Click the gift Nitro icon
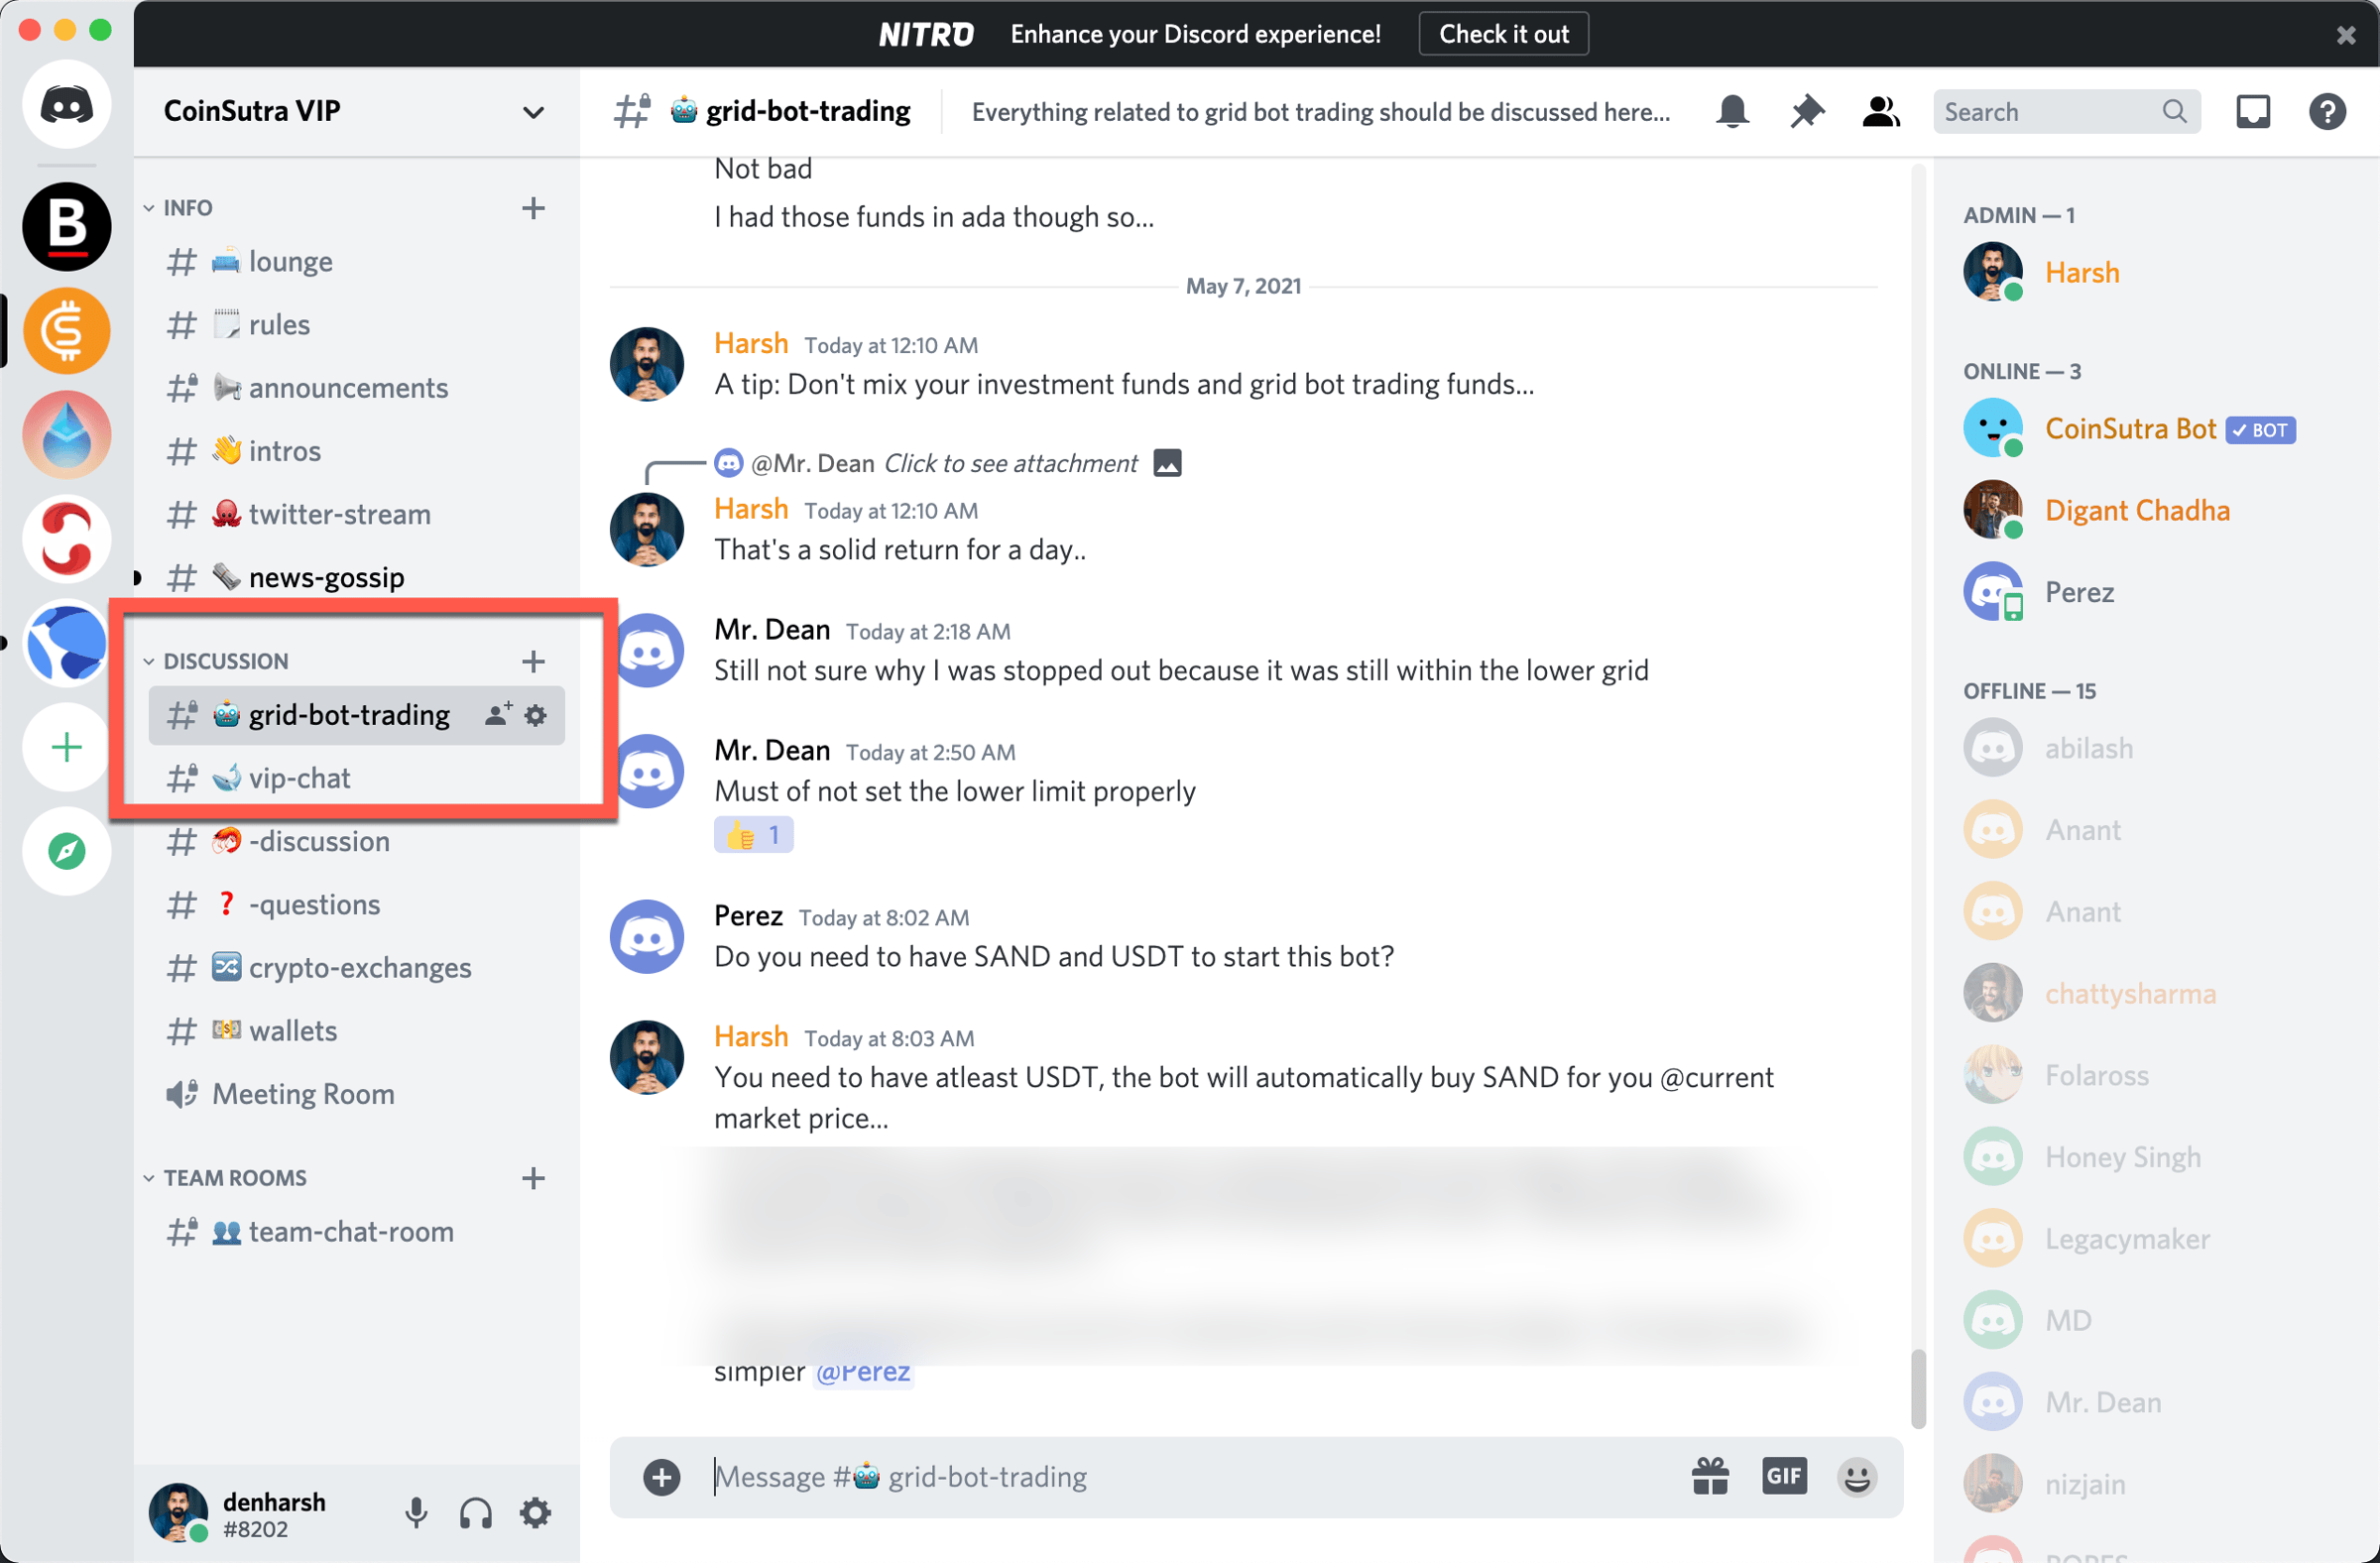This screenshot has height=1563, width=2380. click(x=1710, y=1476)
